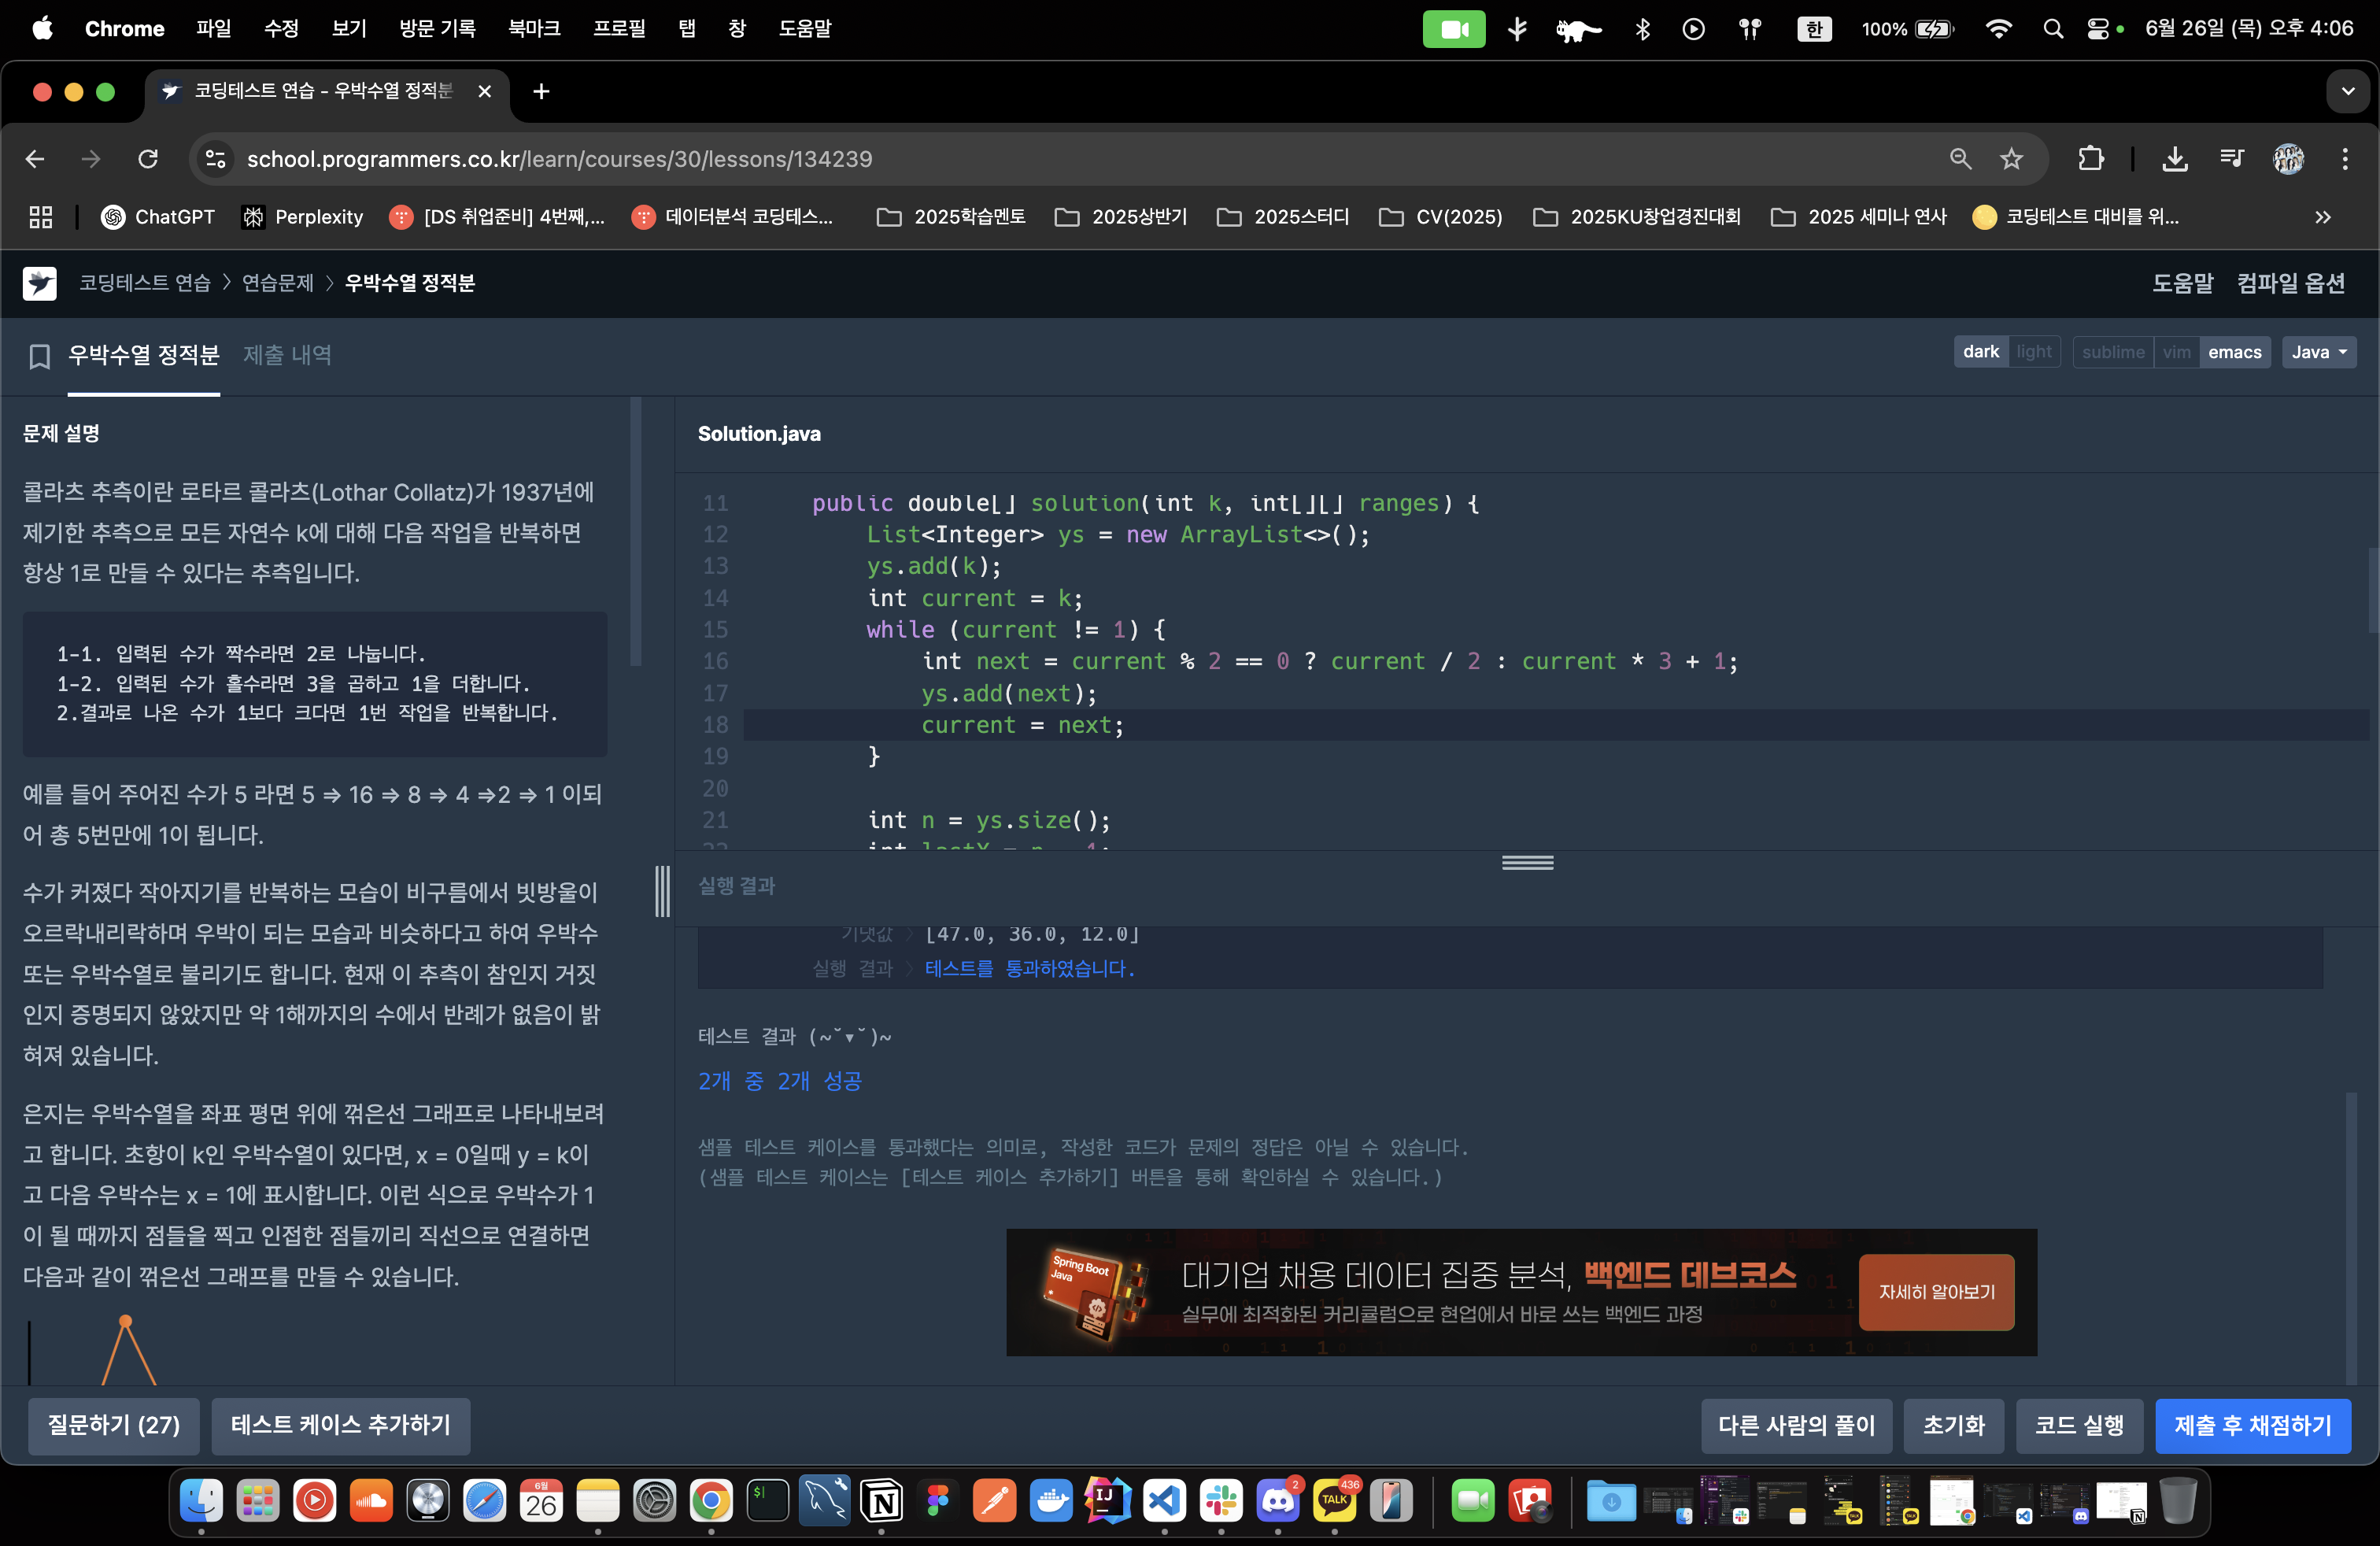
Task: Go back to the previous page
Action: 35,159
